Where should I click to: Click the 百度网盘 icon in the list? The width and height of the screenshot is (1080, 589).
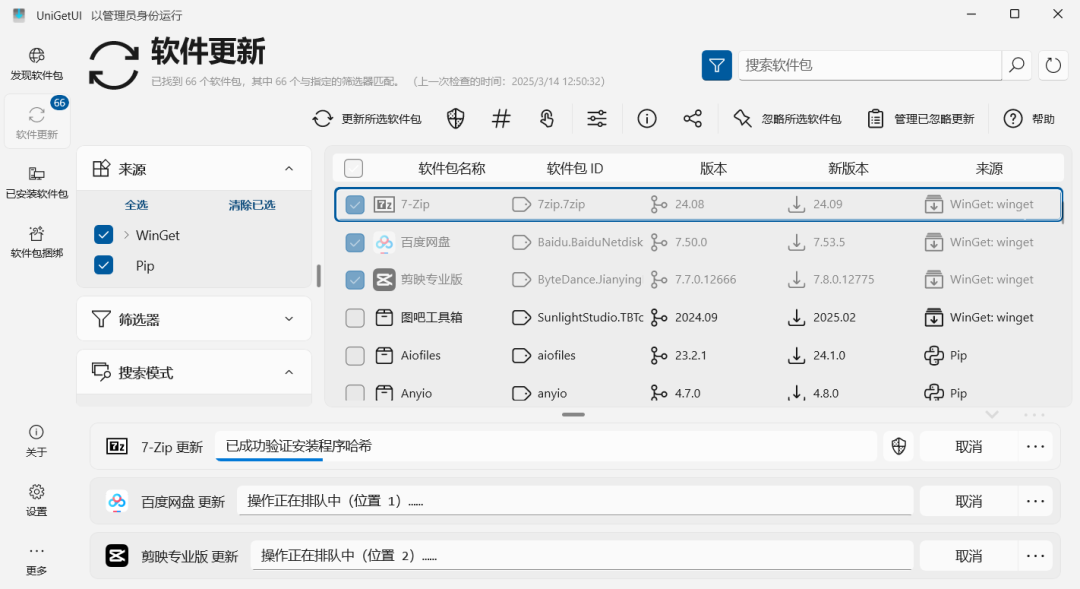pyautogui.click(x=384, y=242)
